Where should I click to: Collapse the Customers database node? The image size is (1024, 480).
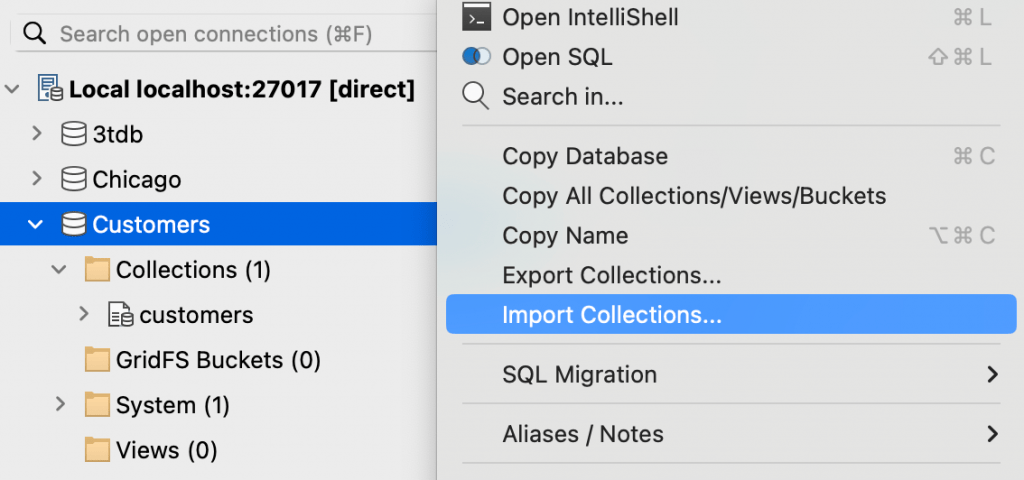pyautogui.click(x=35, y=225)
